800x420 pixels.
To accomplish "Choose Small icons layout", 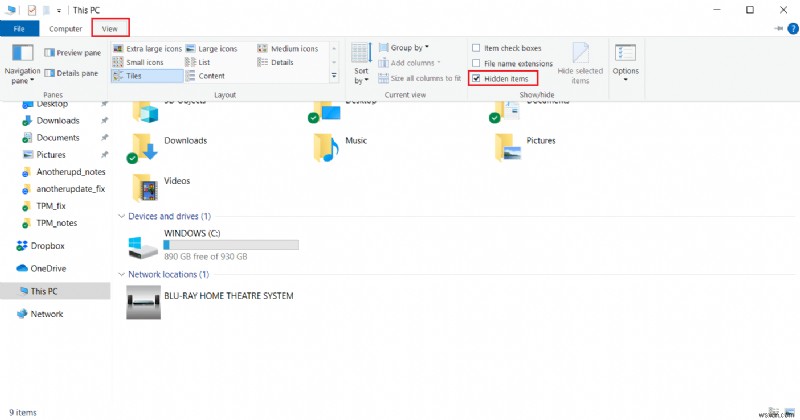I will pos(138,62).
